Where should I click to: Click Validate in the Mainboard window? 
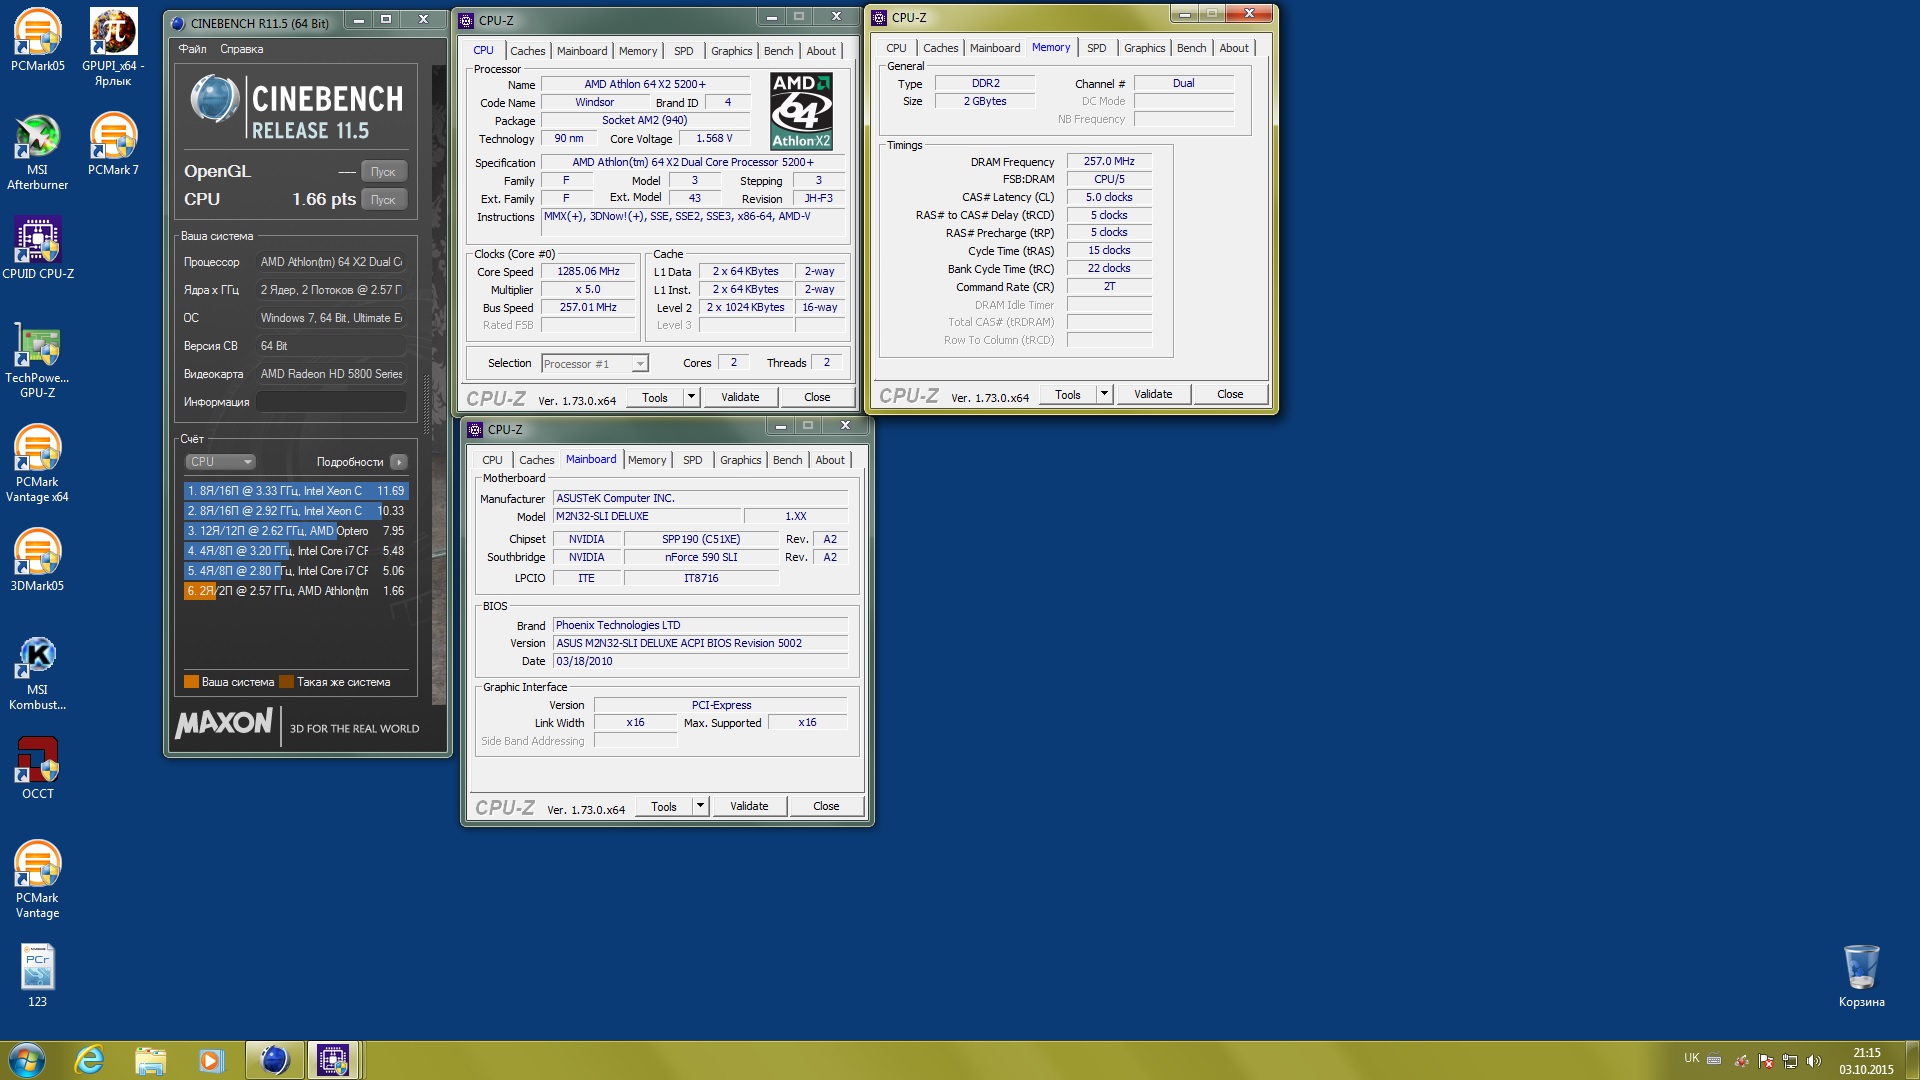click(x=749, y=806)
